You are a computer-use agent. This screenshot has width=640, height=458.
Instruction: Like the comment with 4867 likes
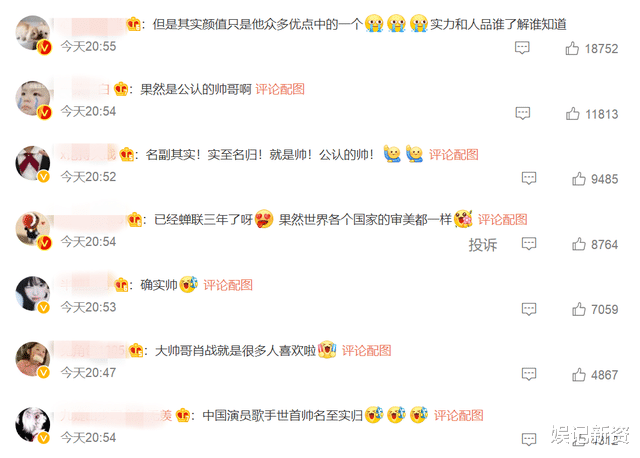[579, 374]
